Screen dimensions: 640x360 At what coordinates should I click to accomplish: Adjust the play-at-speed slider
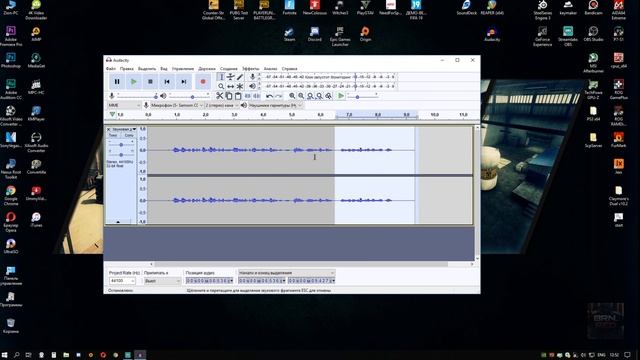tap(362, 96)
